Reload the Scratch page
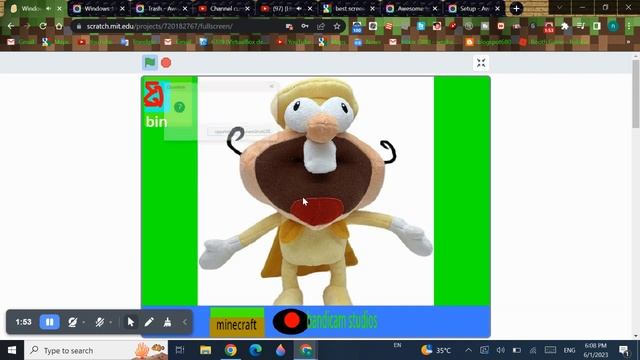640x360 pixels. coord(43,26)
